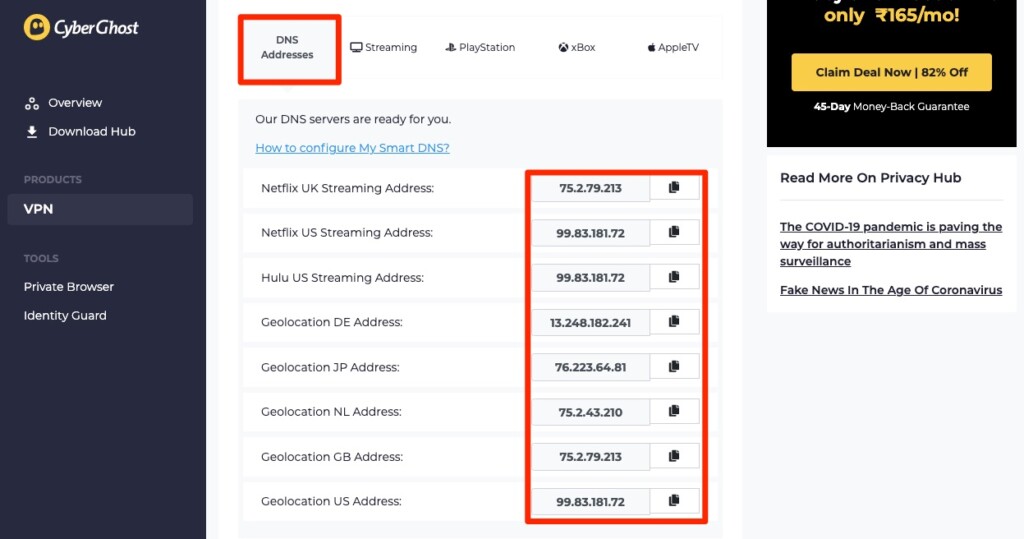Click the Geolocation JP Address label
Screen dimensions: 1024x539
coord(330,367)
